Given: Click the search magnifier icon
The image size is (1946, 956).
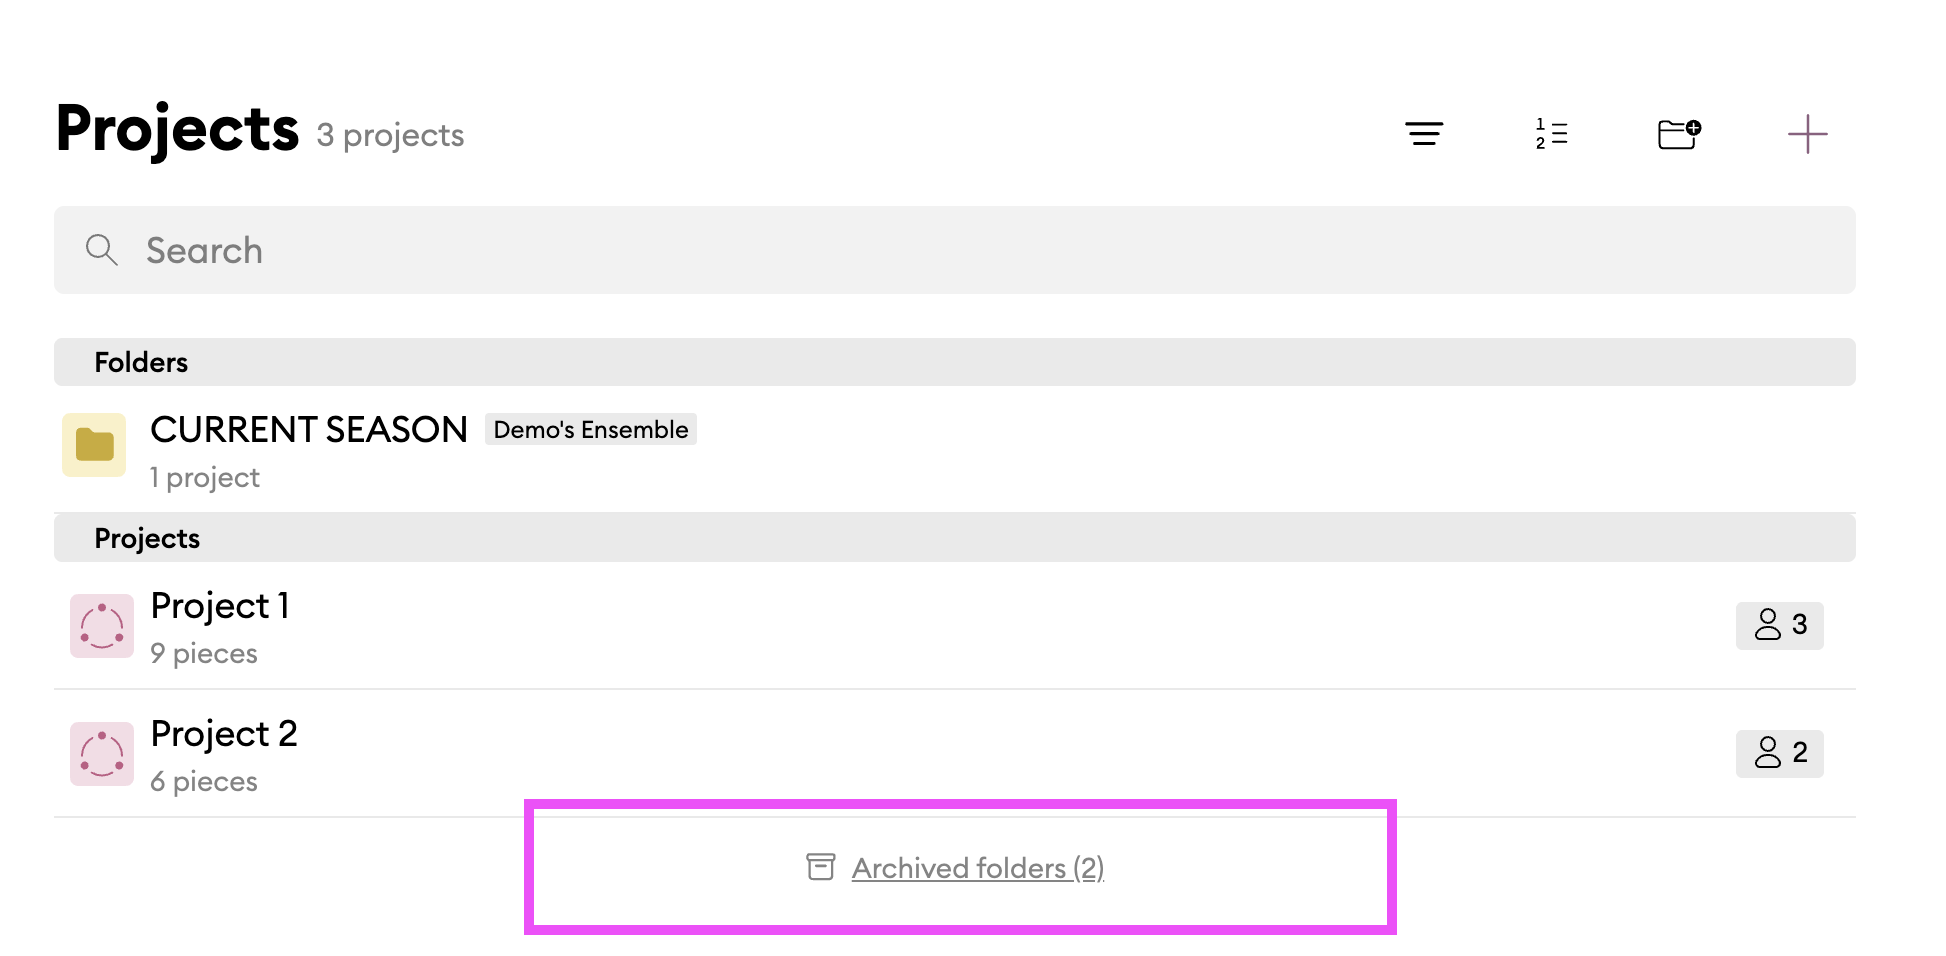Looking at the screenshot, I should (x=101, y=250).
